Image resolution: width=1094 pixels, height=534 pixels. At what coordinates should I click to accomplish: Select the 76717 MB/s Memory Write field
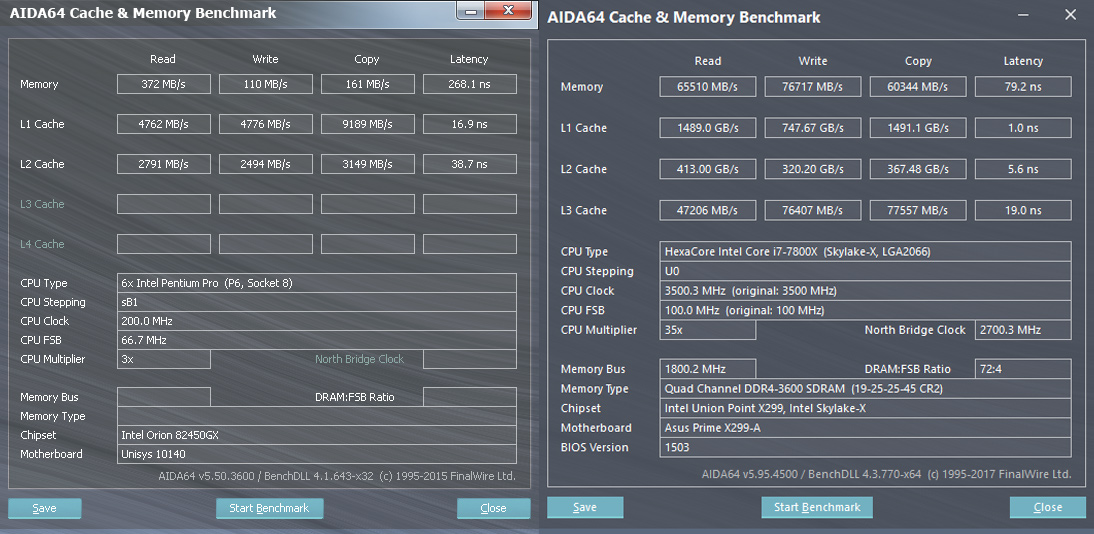pos(813,87)
